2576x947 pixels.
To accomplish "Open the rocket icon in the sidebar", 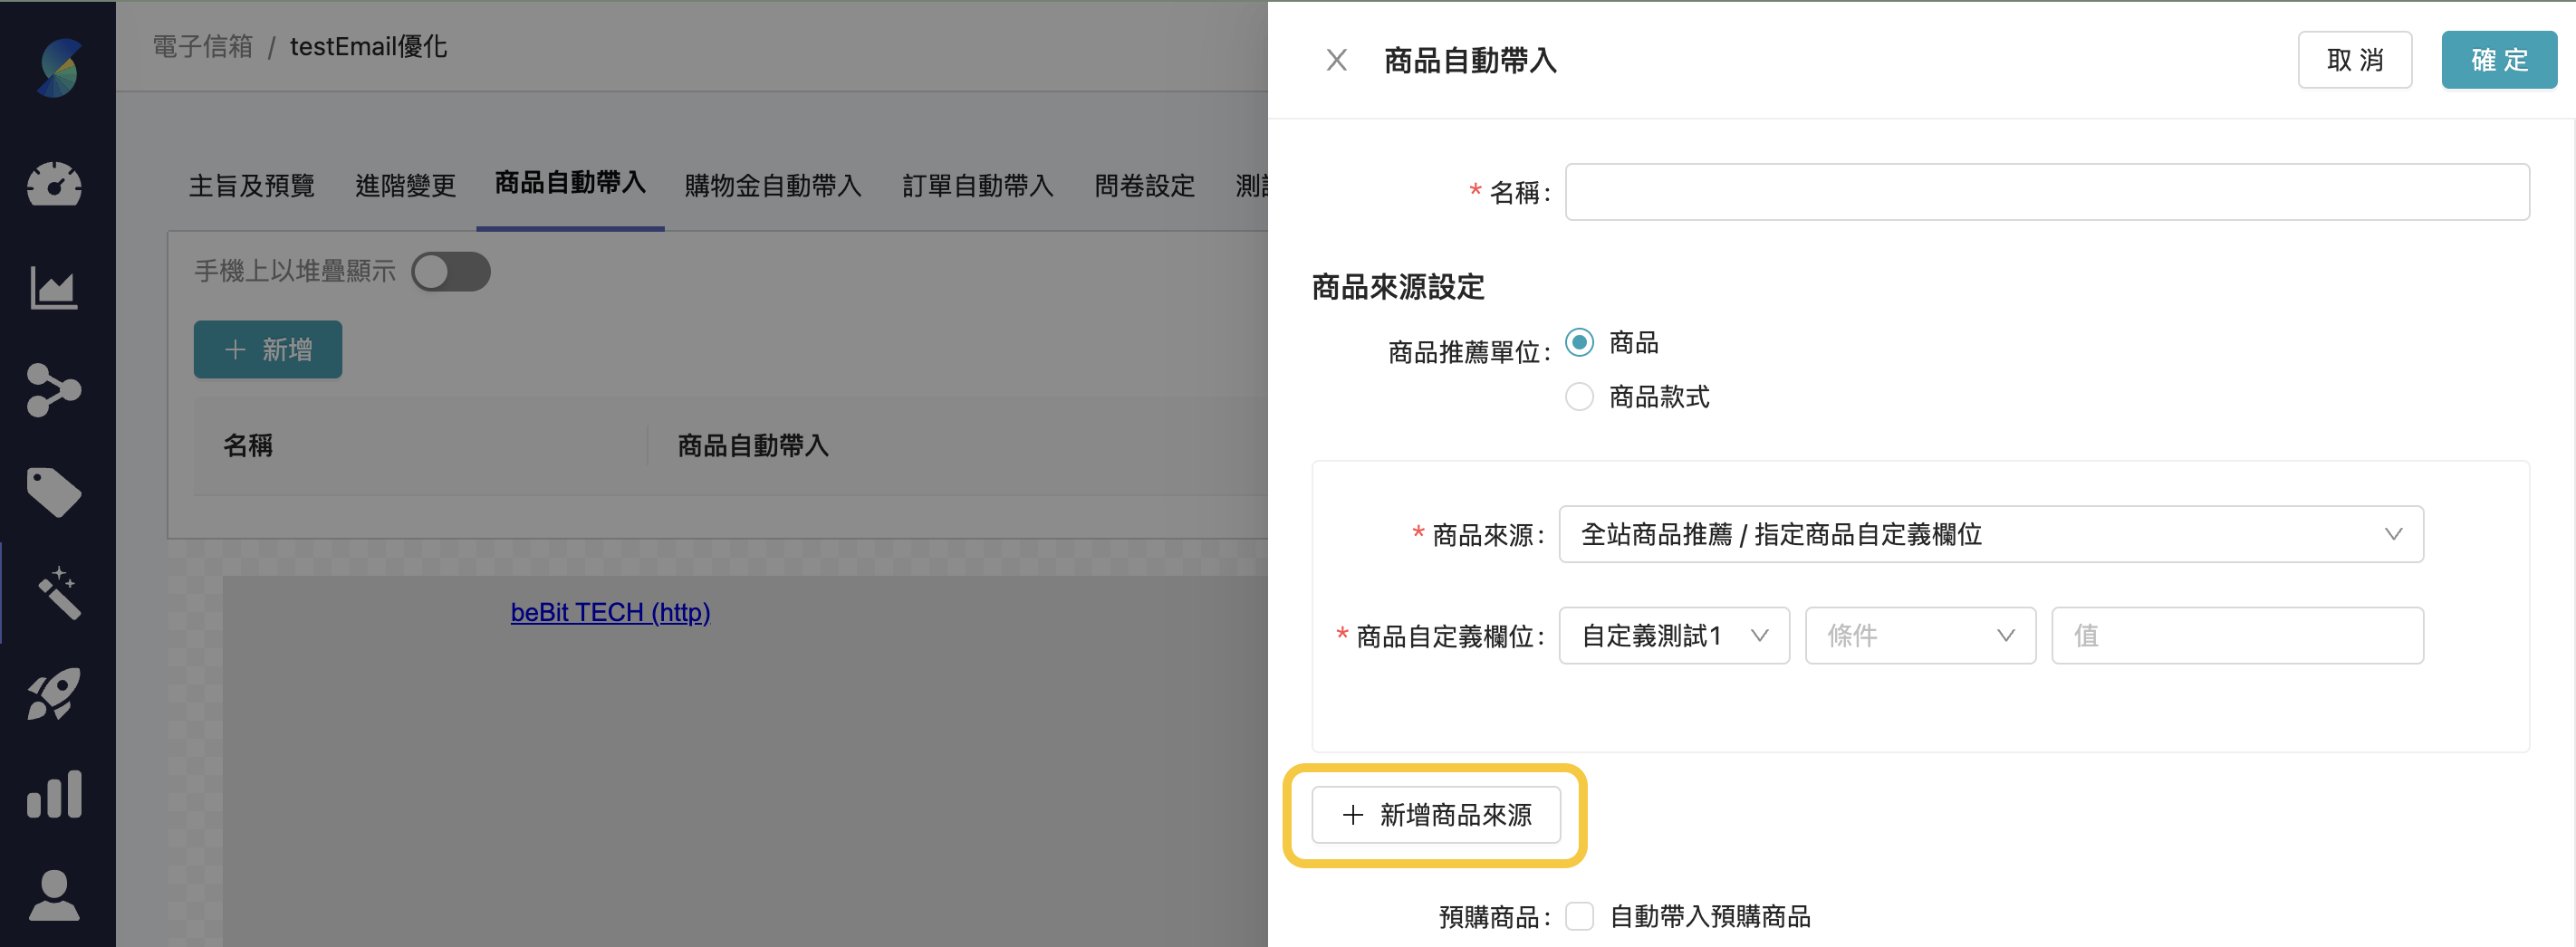I will 57,693.
